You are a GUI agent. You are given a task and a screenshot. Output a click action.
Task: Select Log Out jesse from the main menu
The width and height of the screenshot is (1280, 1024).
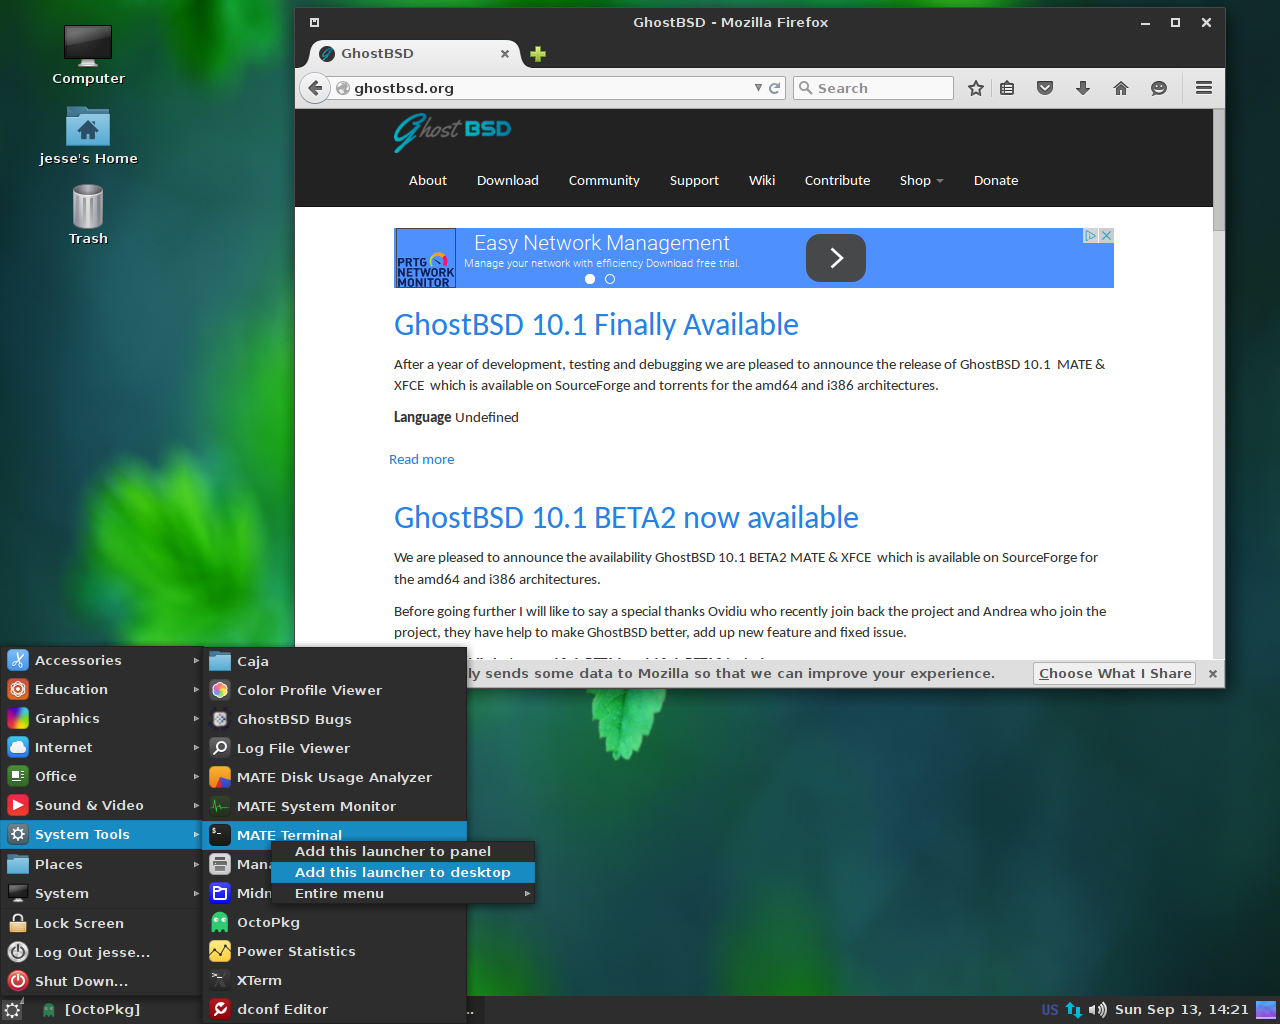click(x=102, y=952)
